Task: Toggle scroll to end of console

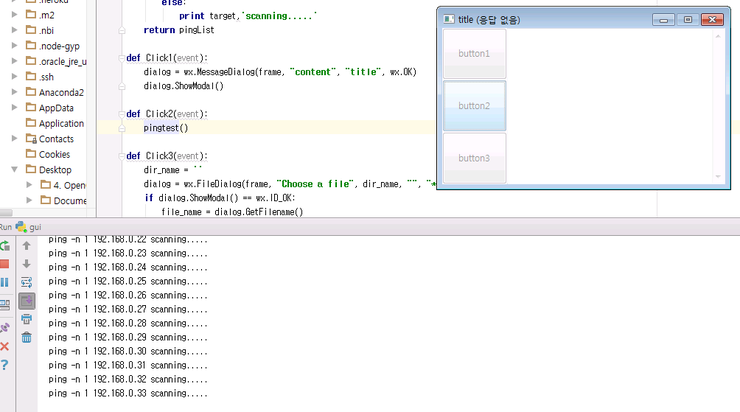Action: (26, 301)
